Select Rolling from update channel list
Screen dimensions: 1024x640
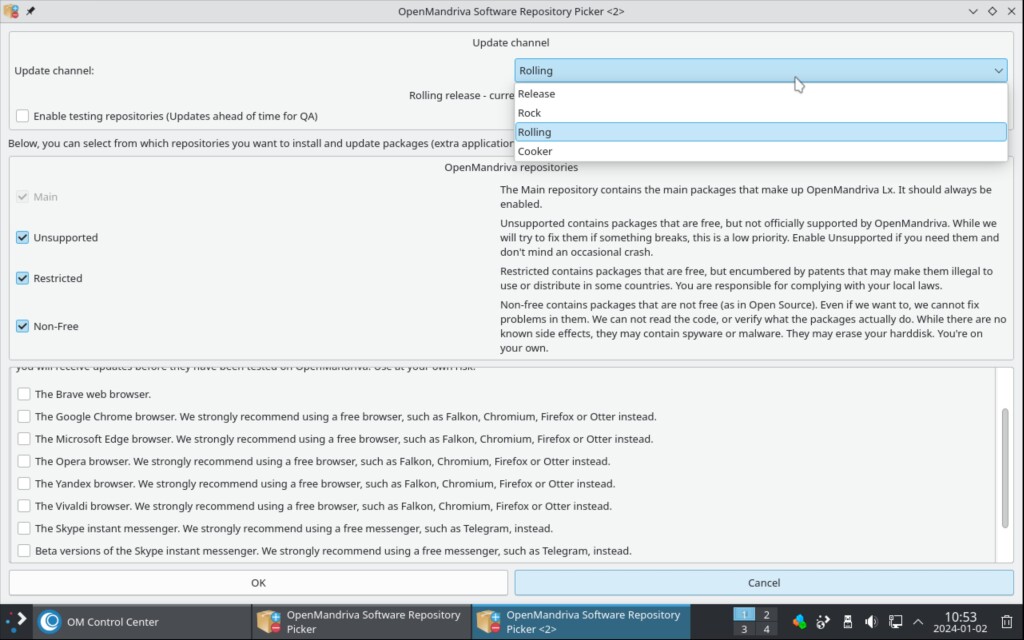tap(761, 132)
